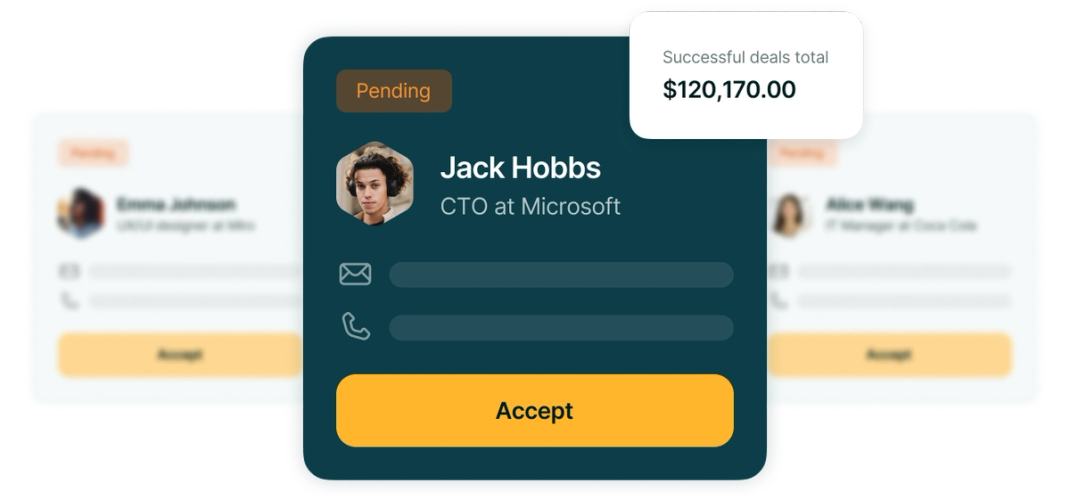
Task: Select the email field next to envelope
Action: (561, 275)
